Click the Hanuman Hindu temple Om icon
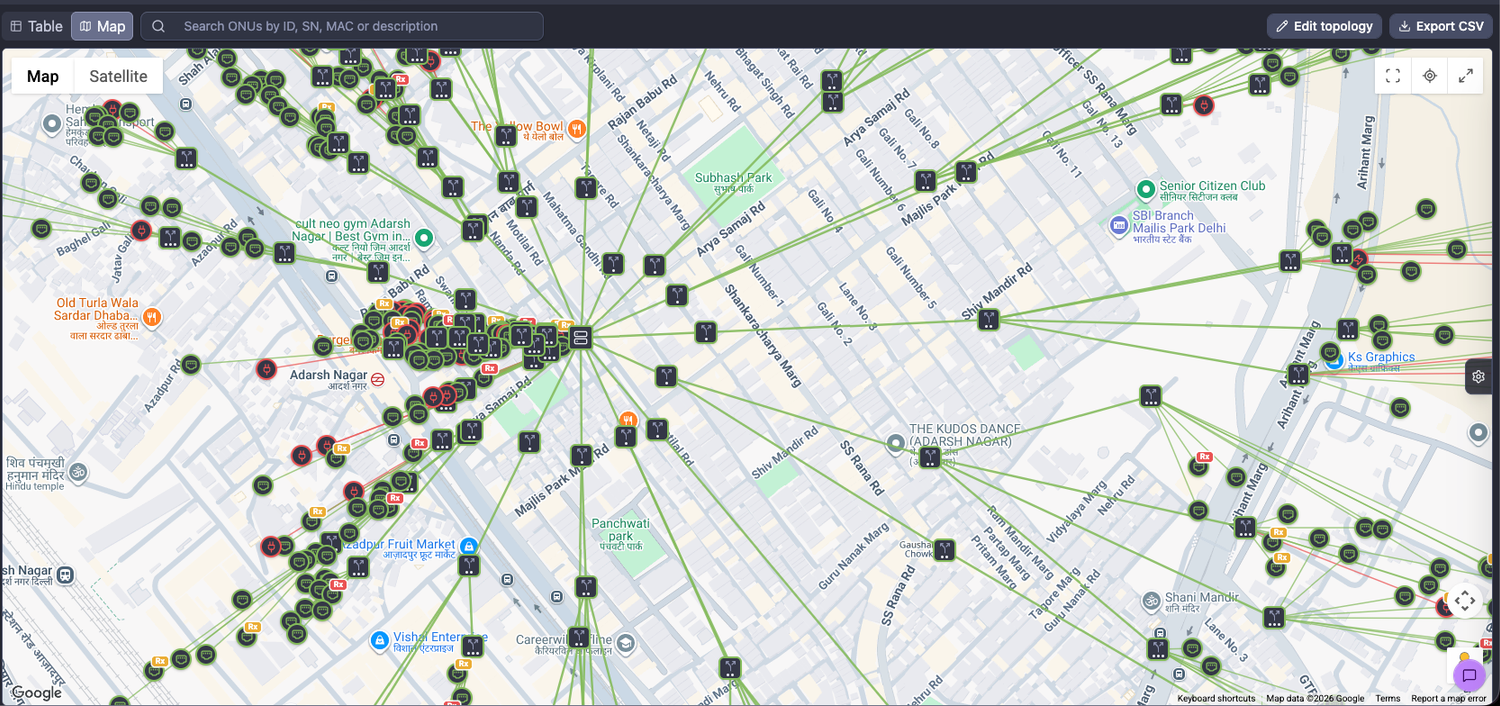This screenshot has width=1500, height=706. pos(78,471)
